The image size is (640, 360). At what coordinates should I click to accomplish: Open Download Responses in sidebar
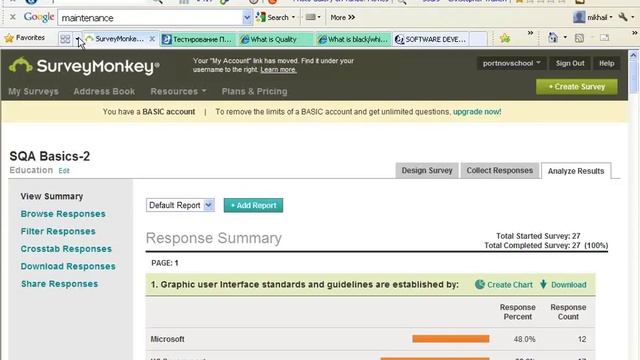coord(68,267)
